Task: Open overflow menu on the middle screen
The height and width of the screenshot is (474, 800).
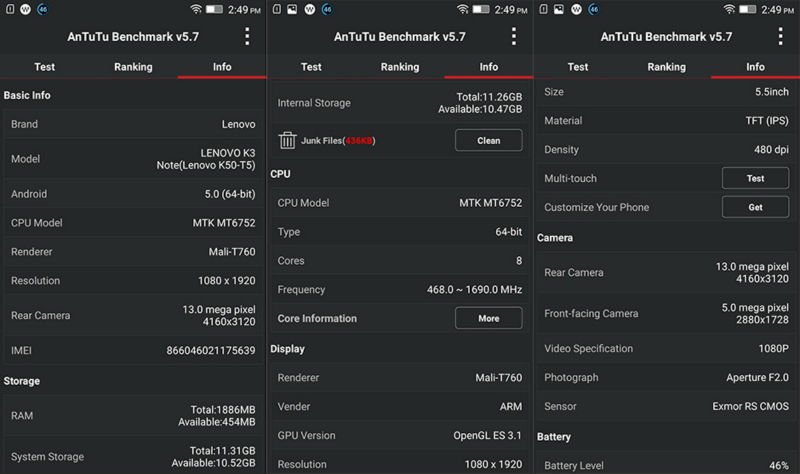Action: click(514, 37)
